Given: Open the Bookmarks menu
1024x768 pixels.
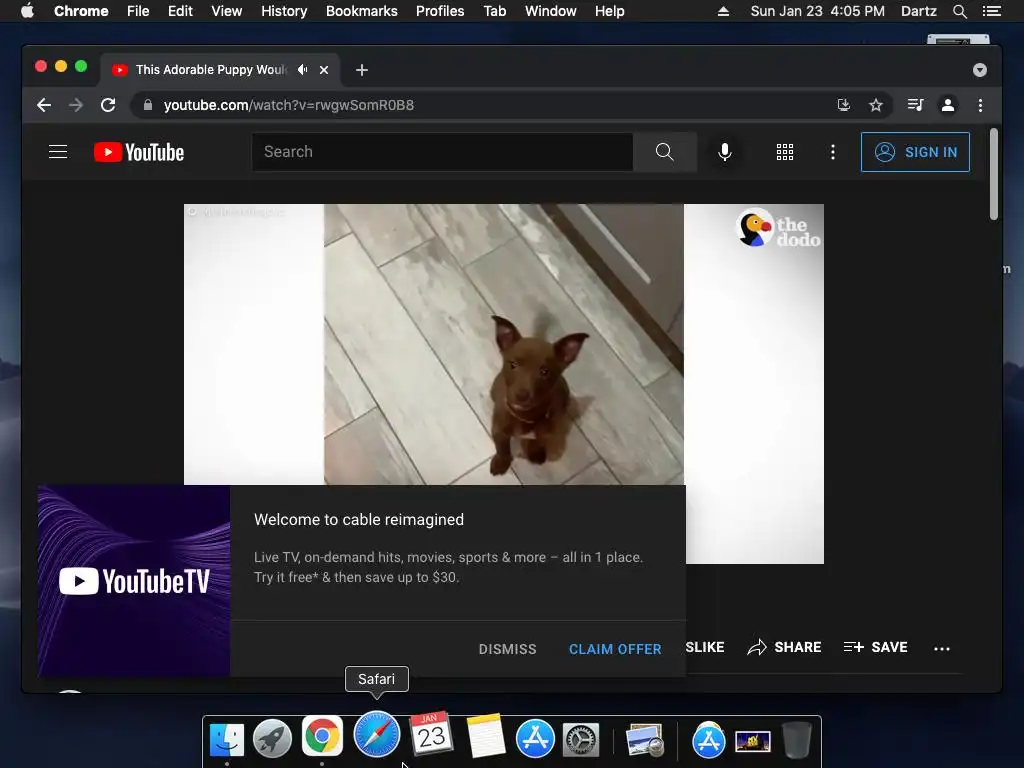Looking at the screenshot, I should coord(362,11).
